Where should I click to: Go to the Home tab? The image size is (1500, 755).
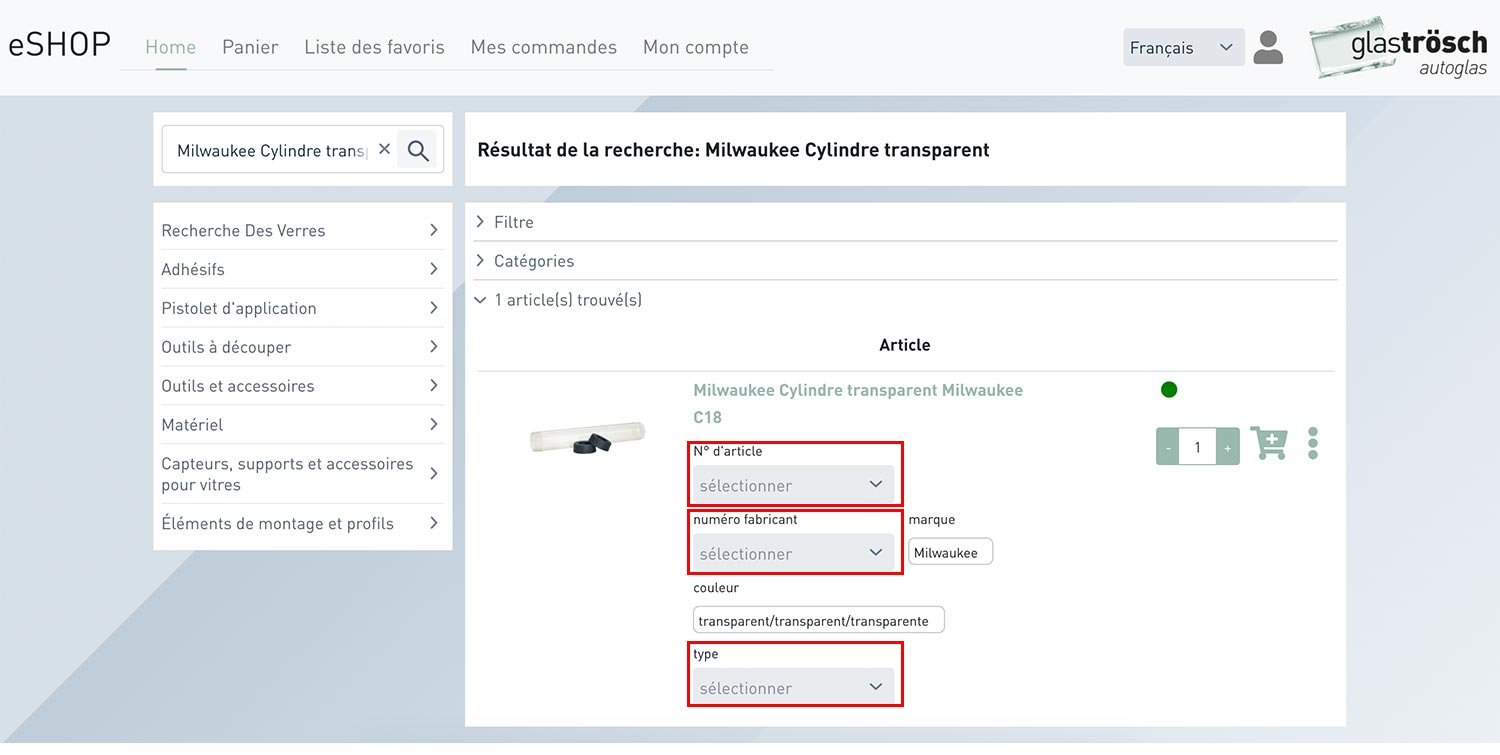[x=171, y=47]
